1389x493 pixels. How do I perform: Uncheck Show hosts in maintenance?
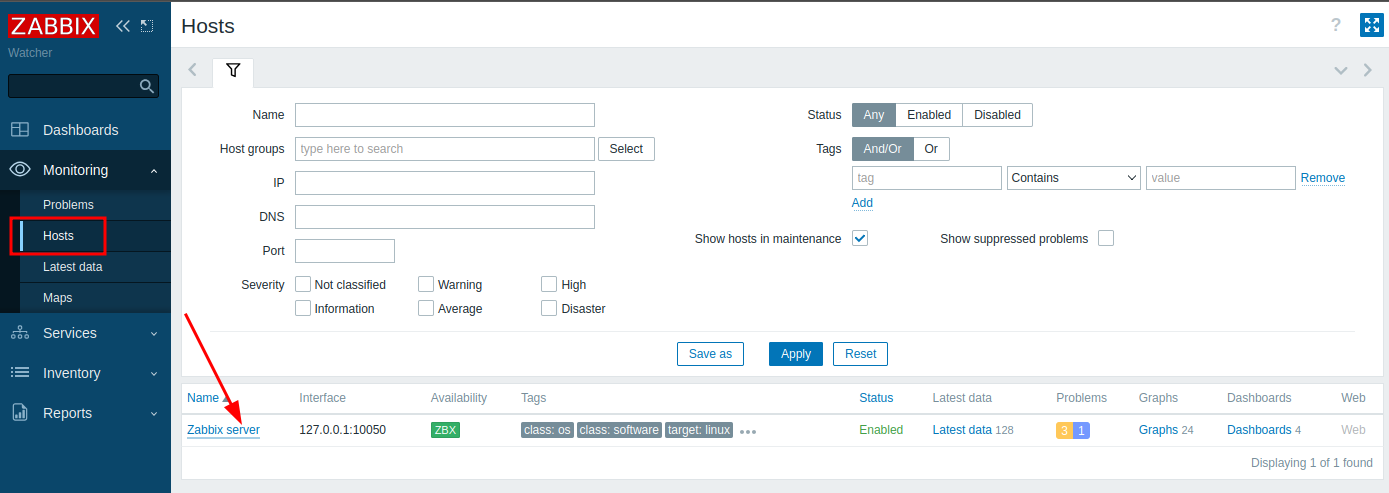click(x=860, y=238)
